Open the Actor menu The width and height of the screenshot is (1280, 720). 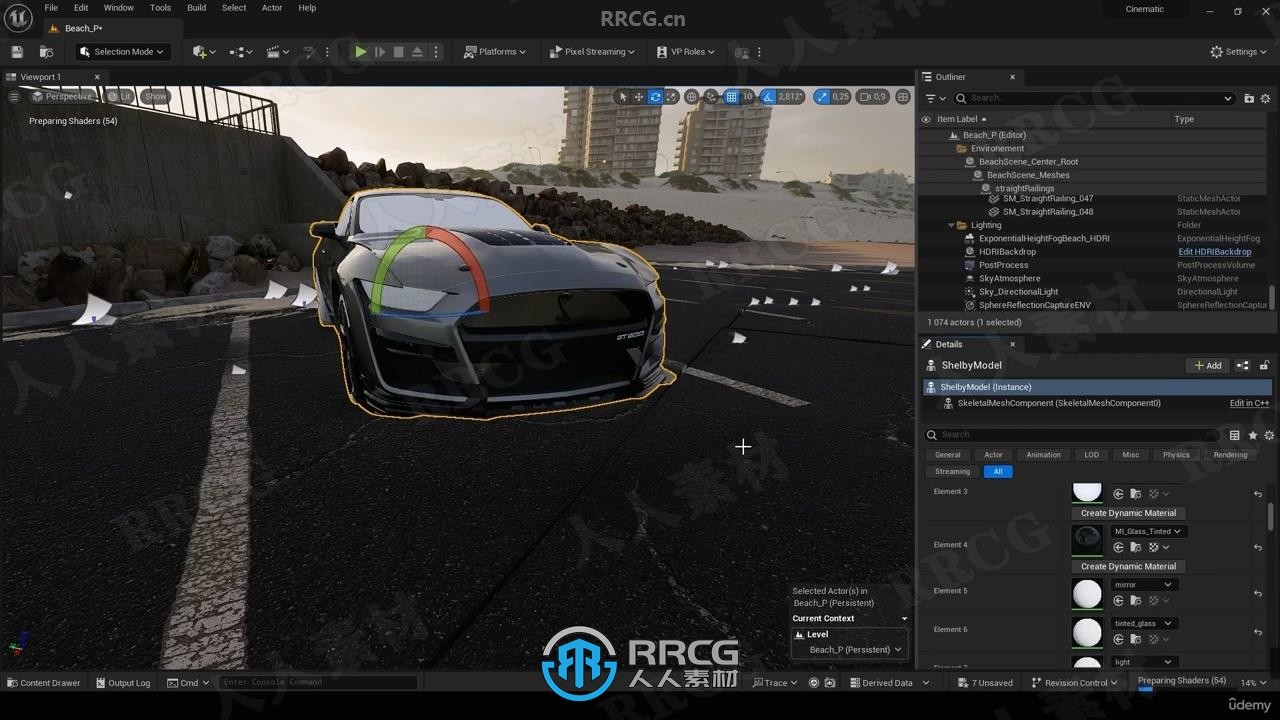click(272, 8)
